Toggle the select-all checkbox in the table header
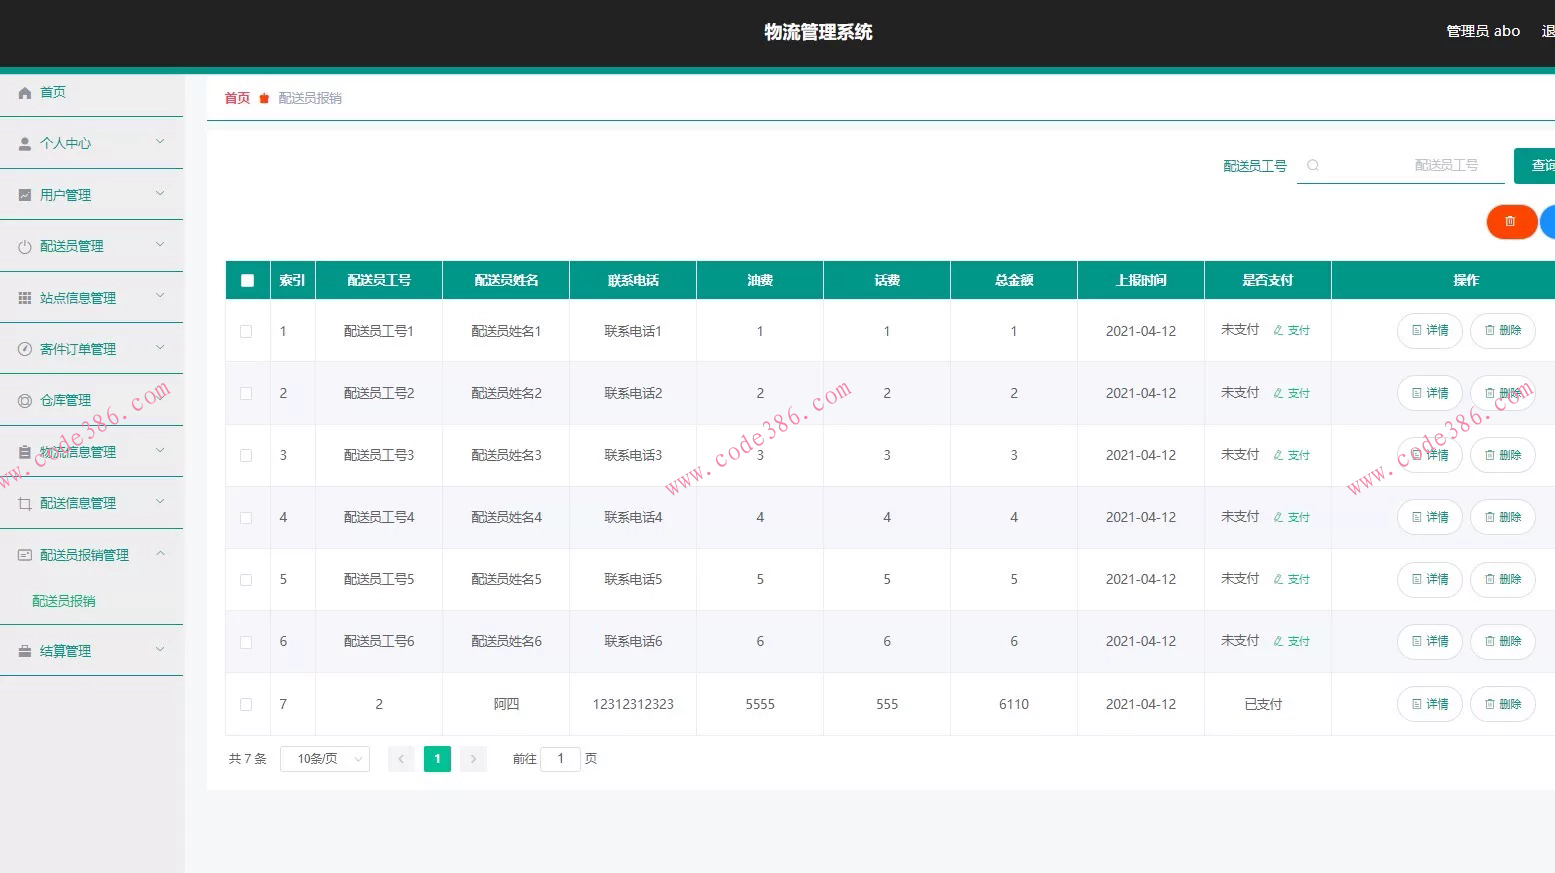This screenshot has height=873, width=1555. pos(247,281)
